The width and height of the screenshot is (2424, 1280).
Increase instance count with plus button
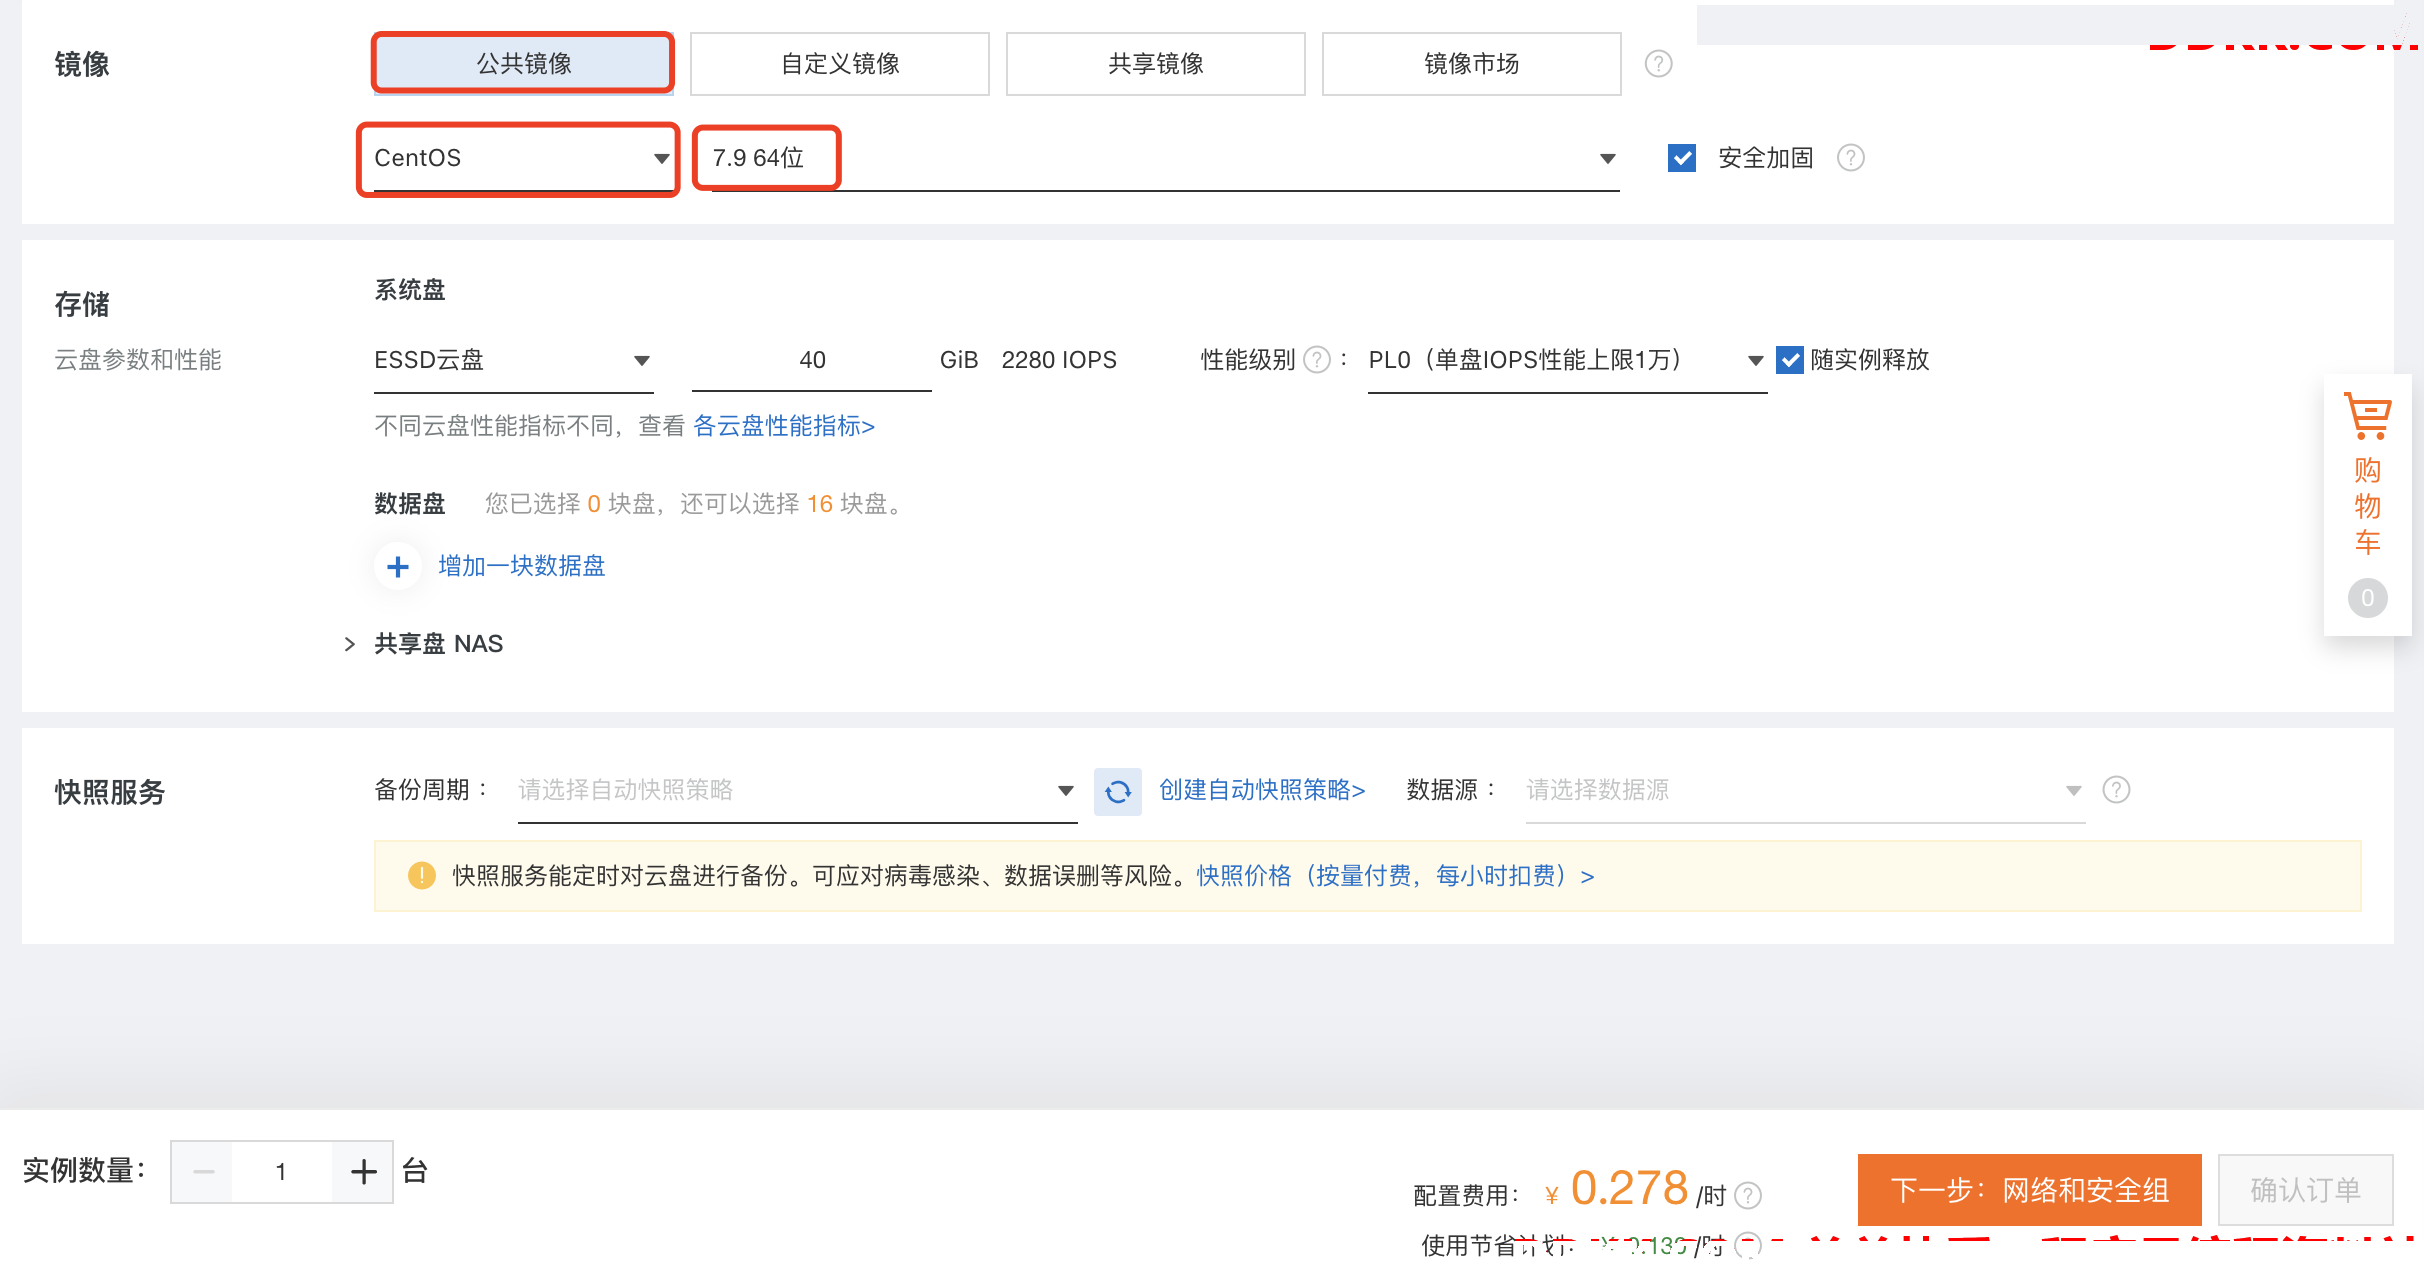[363, 1172]
